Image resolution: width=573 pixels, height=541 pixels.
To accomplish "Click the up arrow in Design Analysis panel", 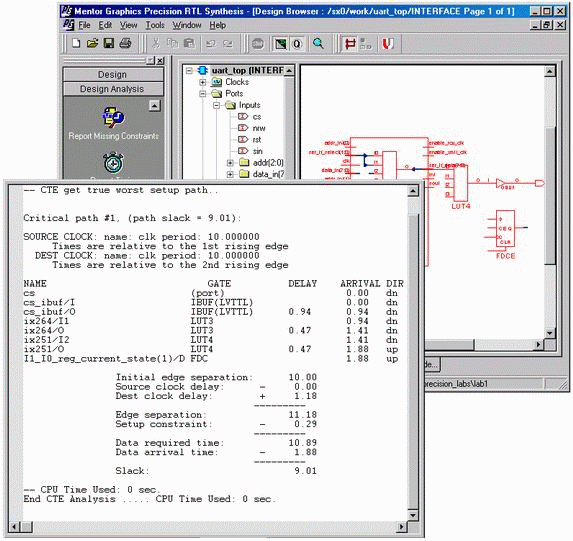I will (x=155, y=106).
